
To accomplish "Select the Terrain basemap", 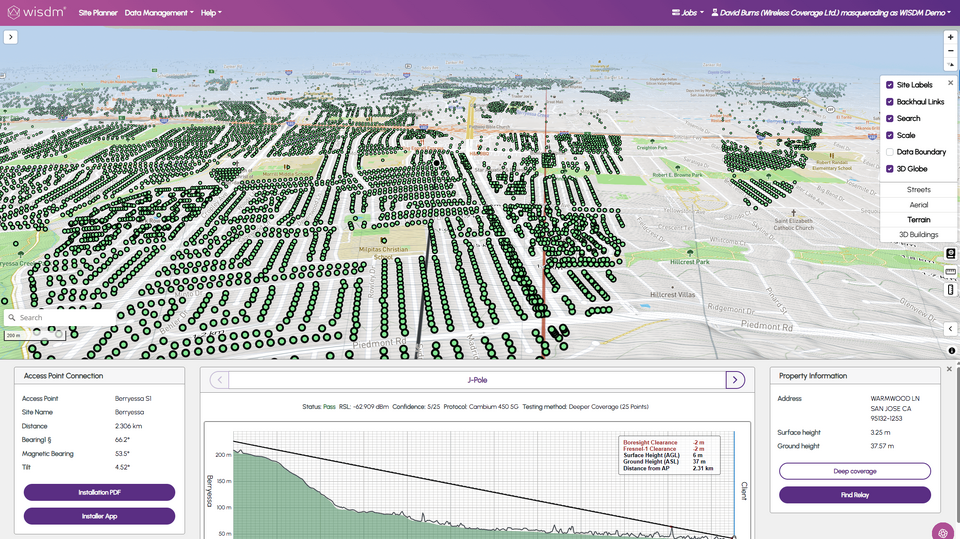I will [918, 220].
